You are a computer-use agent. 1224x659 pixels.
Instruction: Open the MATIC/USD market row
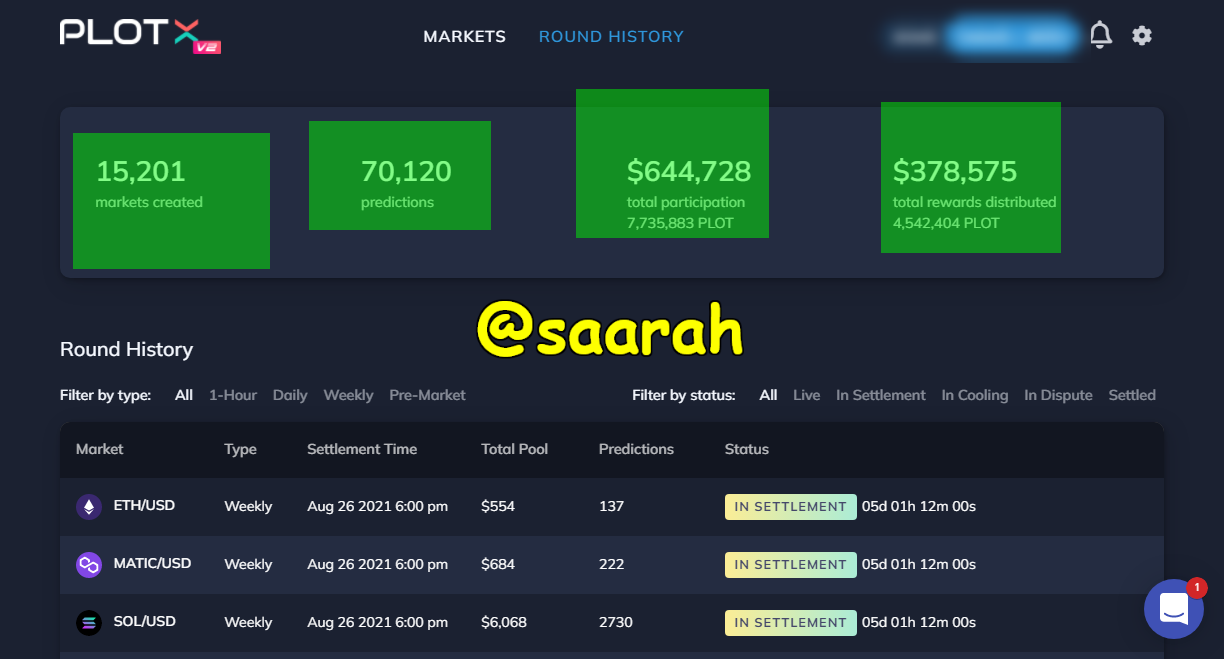[612, 565]
